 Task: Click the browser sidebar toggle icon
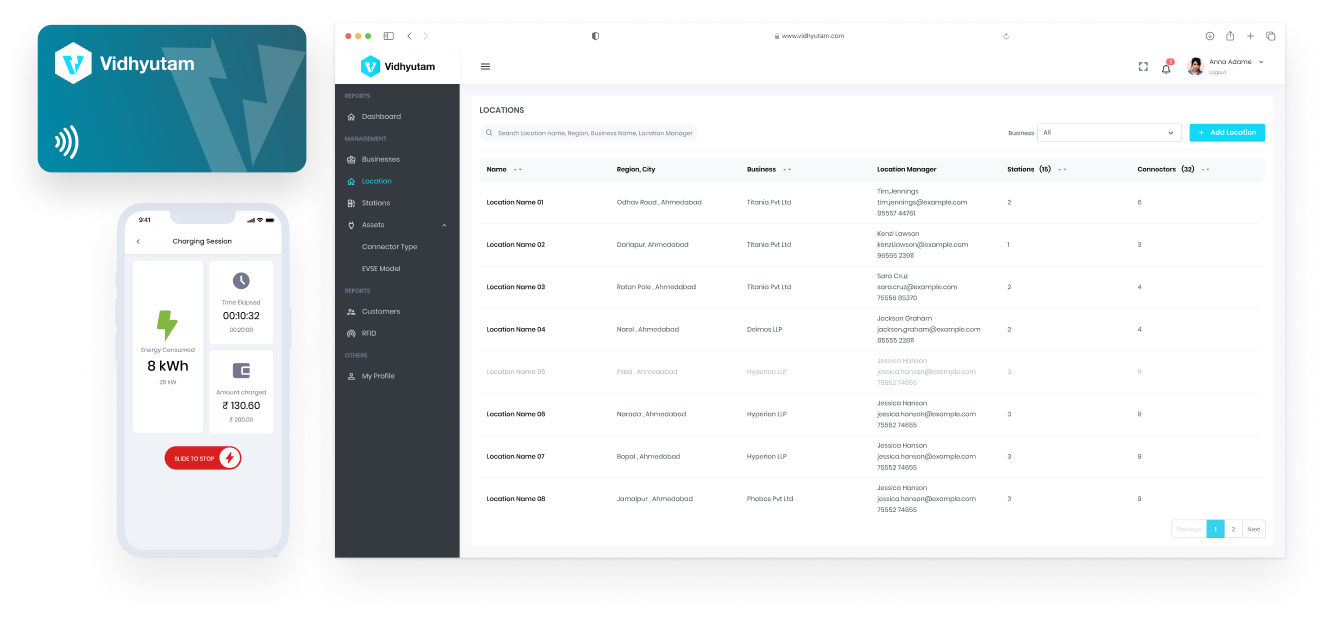[x=389, y=36]
